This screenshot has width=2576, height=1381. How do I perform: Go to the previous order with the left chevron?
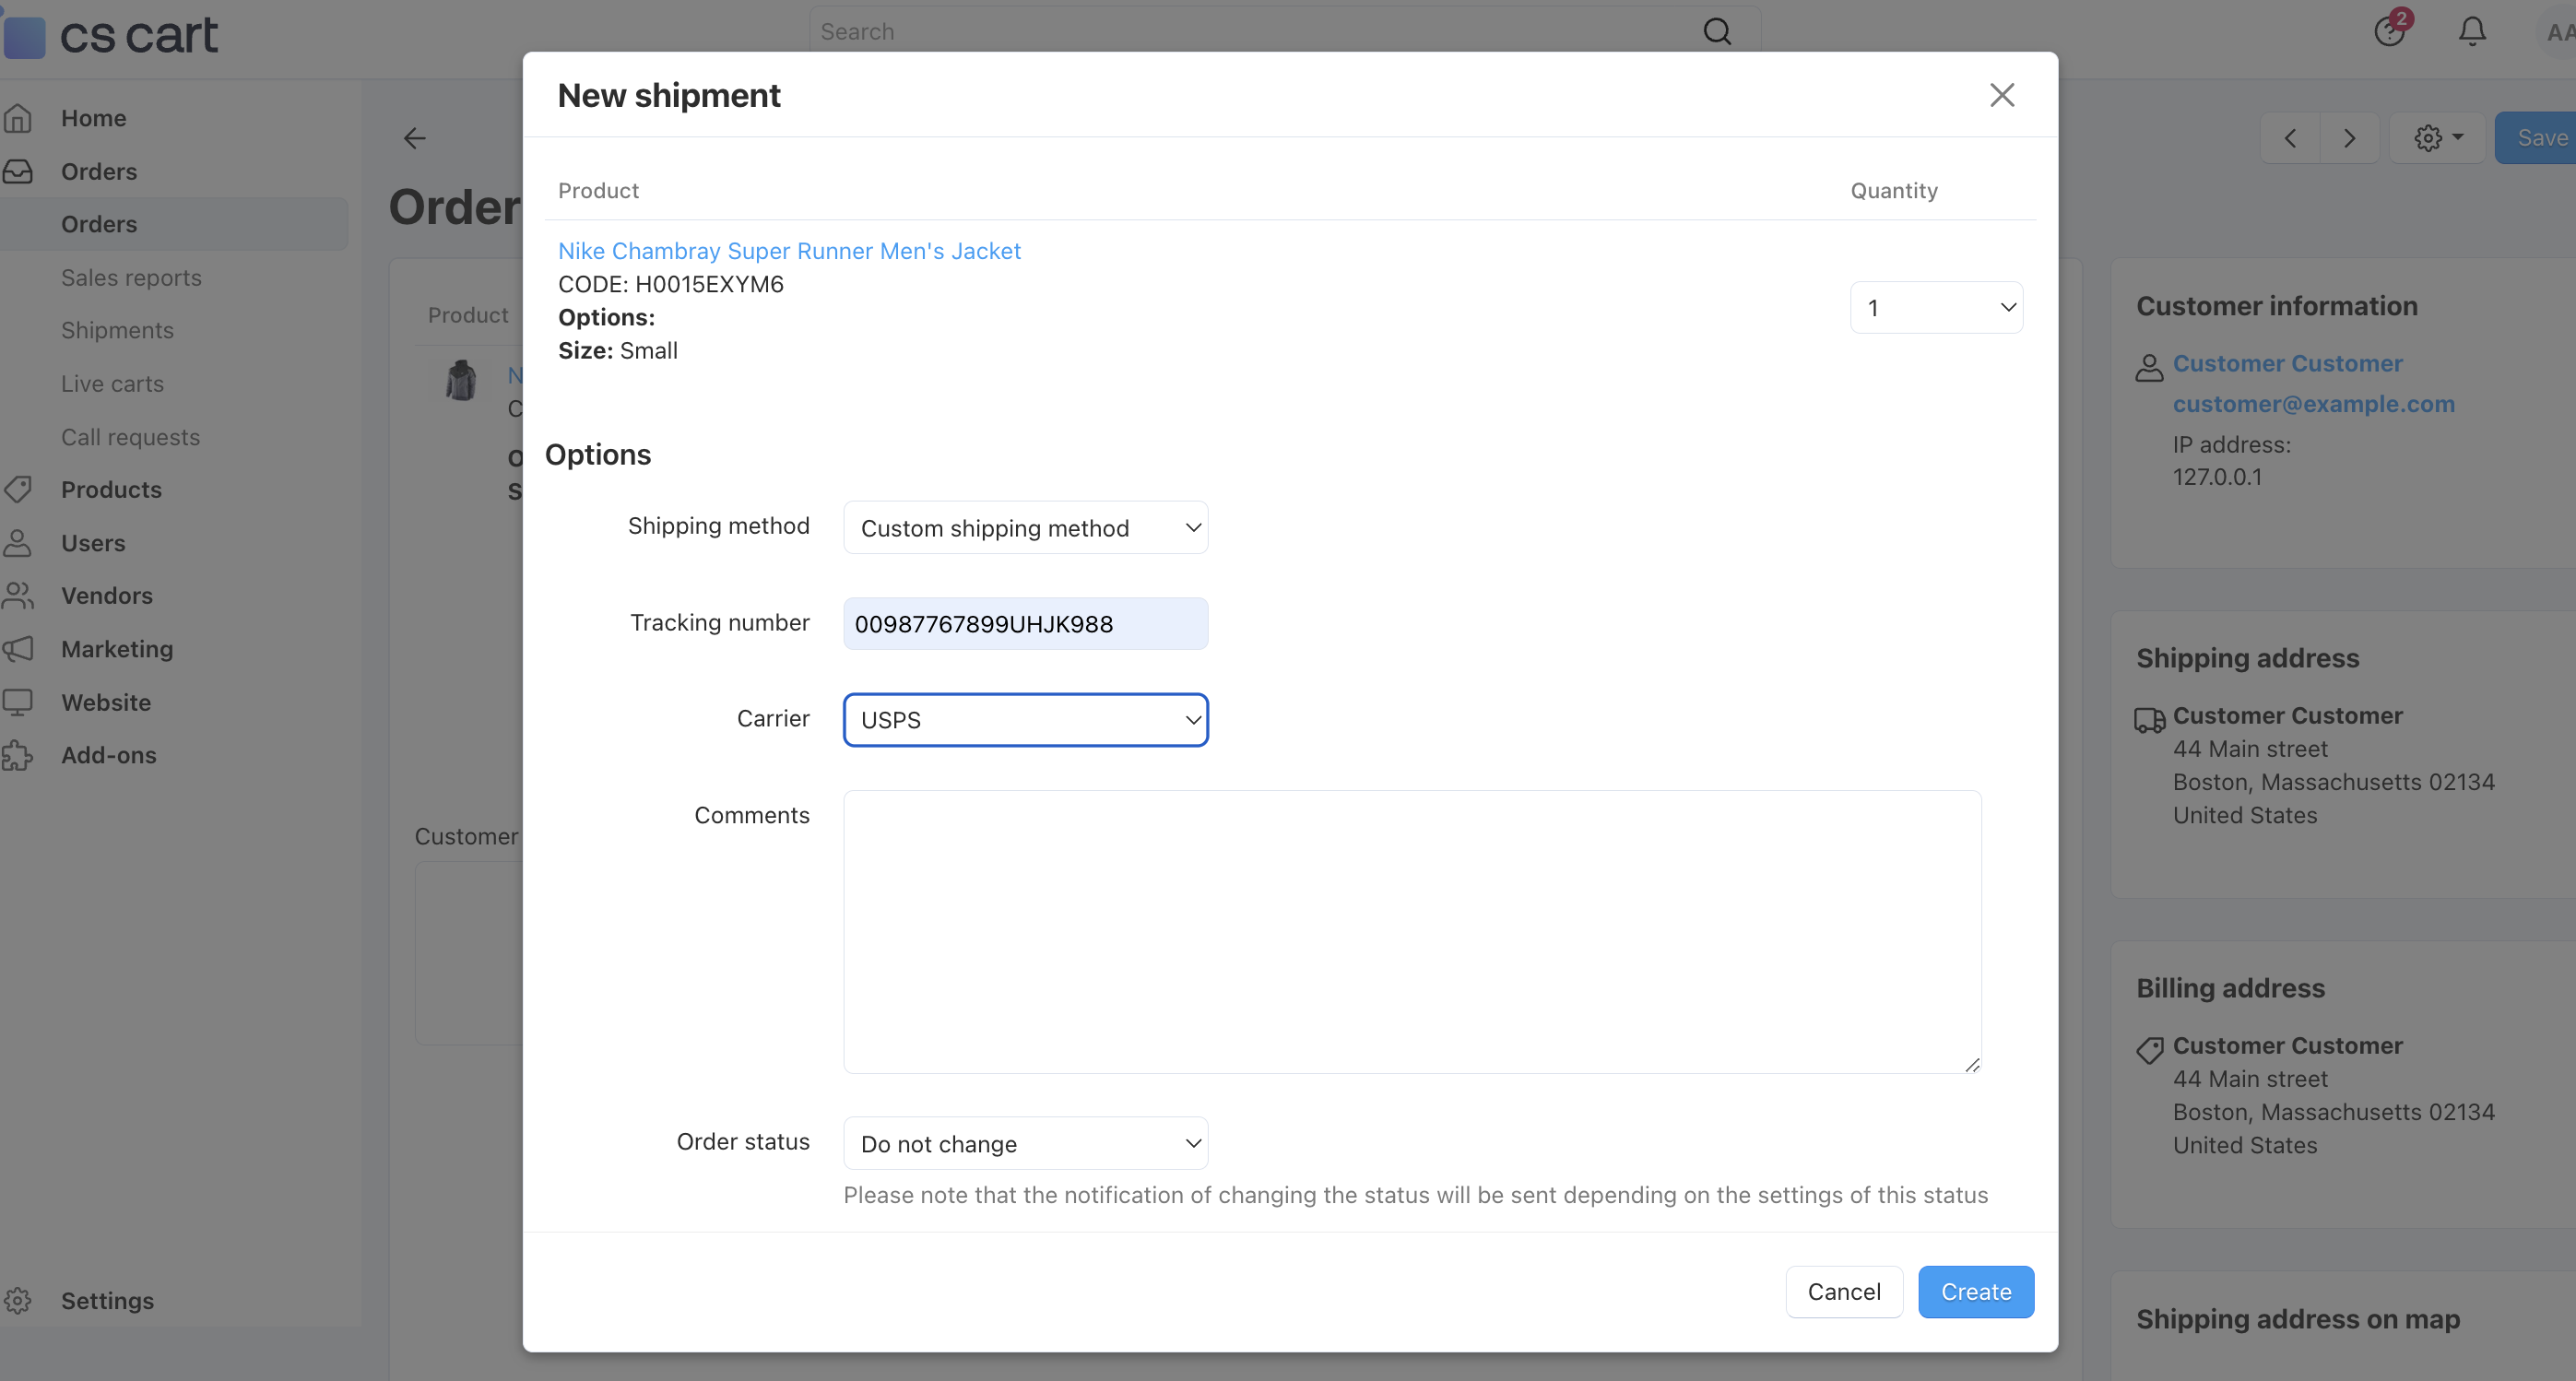coord(2290,138)
